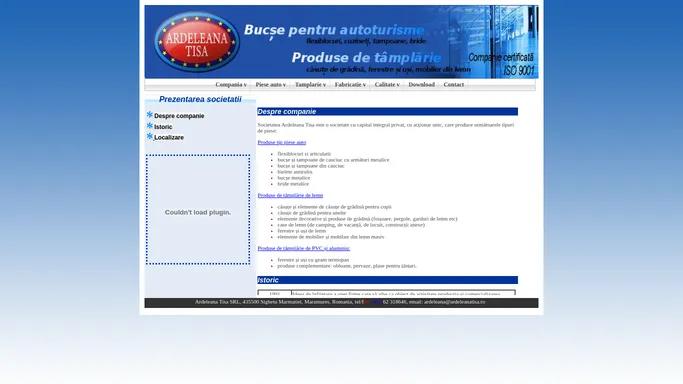Click the blue Istoric section header
The width and height of the screenshot is (683, 384).
[x=387, y=280]
